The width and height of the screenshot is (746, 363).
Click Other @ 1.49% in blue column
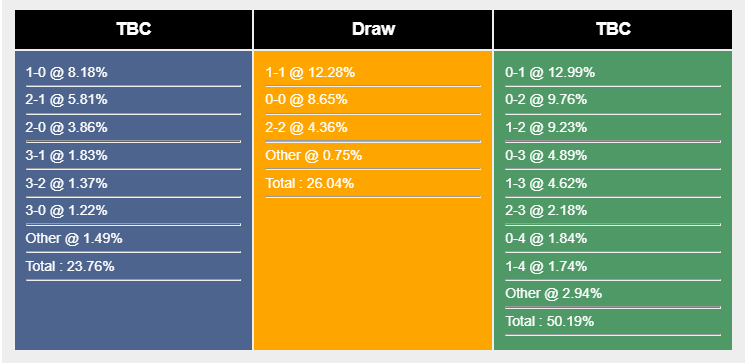pyautogui.click(x=74, y=238)
